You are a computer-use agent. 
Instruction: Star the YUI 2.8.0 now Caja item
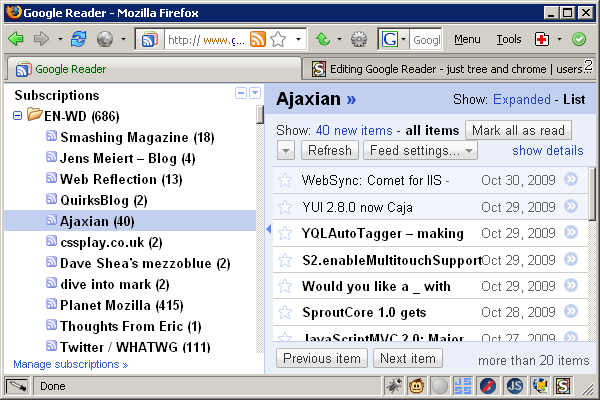point(285,207)
